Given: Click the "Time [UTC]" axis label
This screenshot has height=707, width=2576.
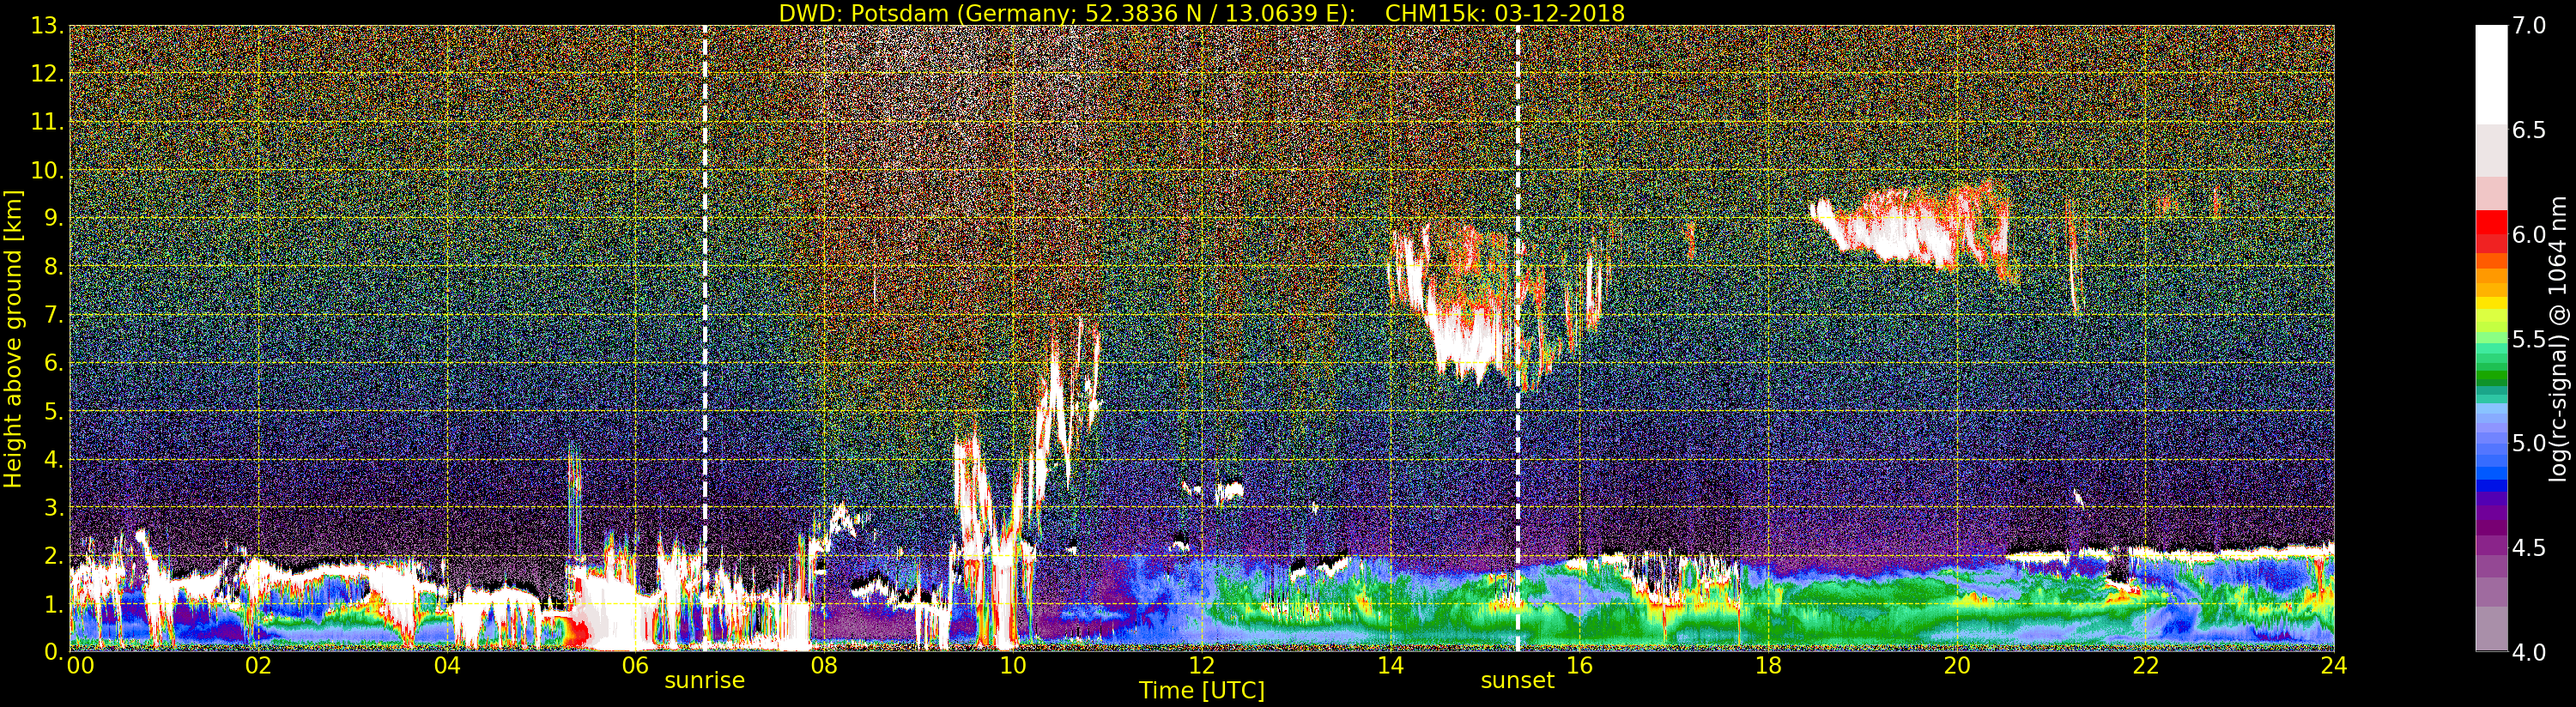Looking at the screenshot, I should (x=1202, y=691).
